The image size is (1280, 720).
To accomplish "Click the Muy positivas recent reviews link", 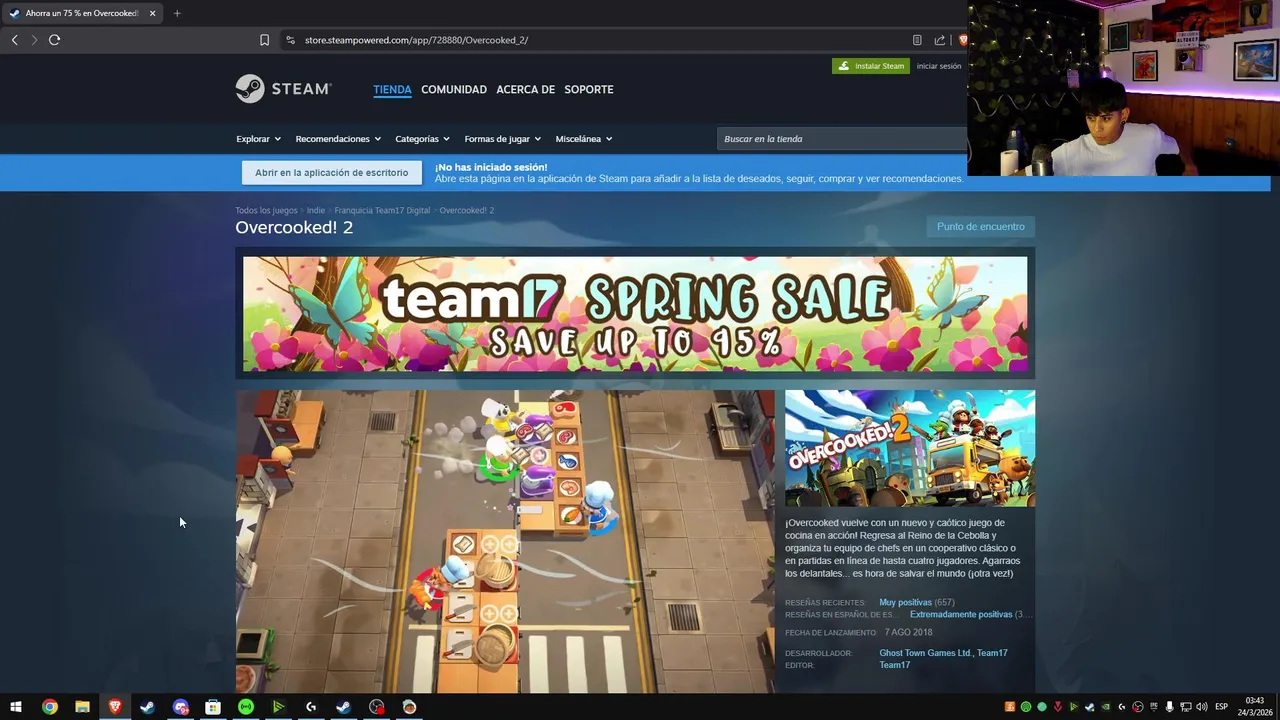I will tap(905, 603).
